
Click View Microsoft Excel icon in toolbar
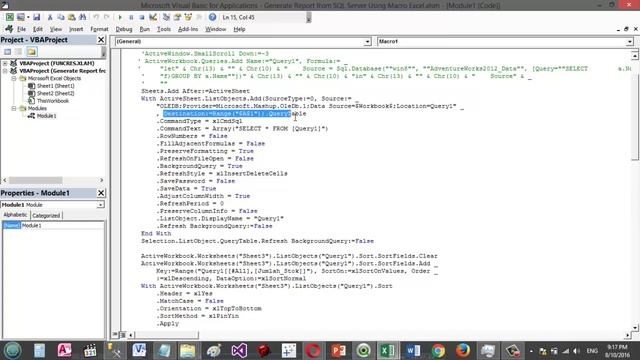pos(9,17)
